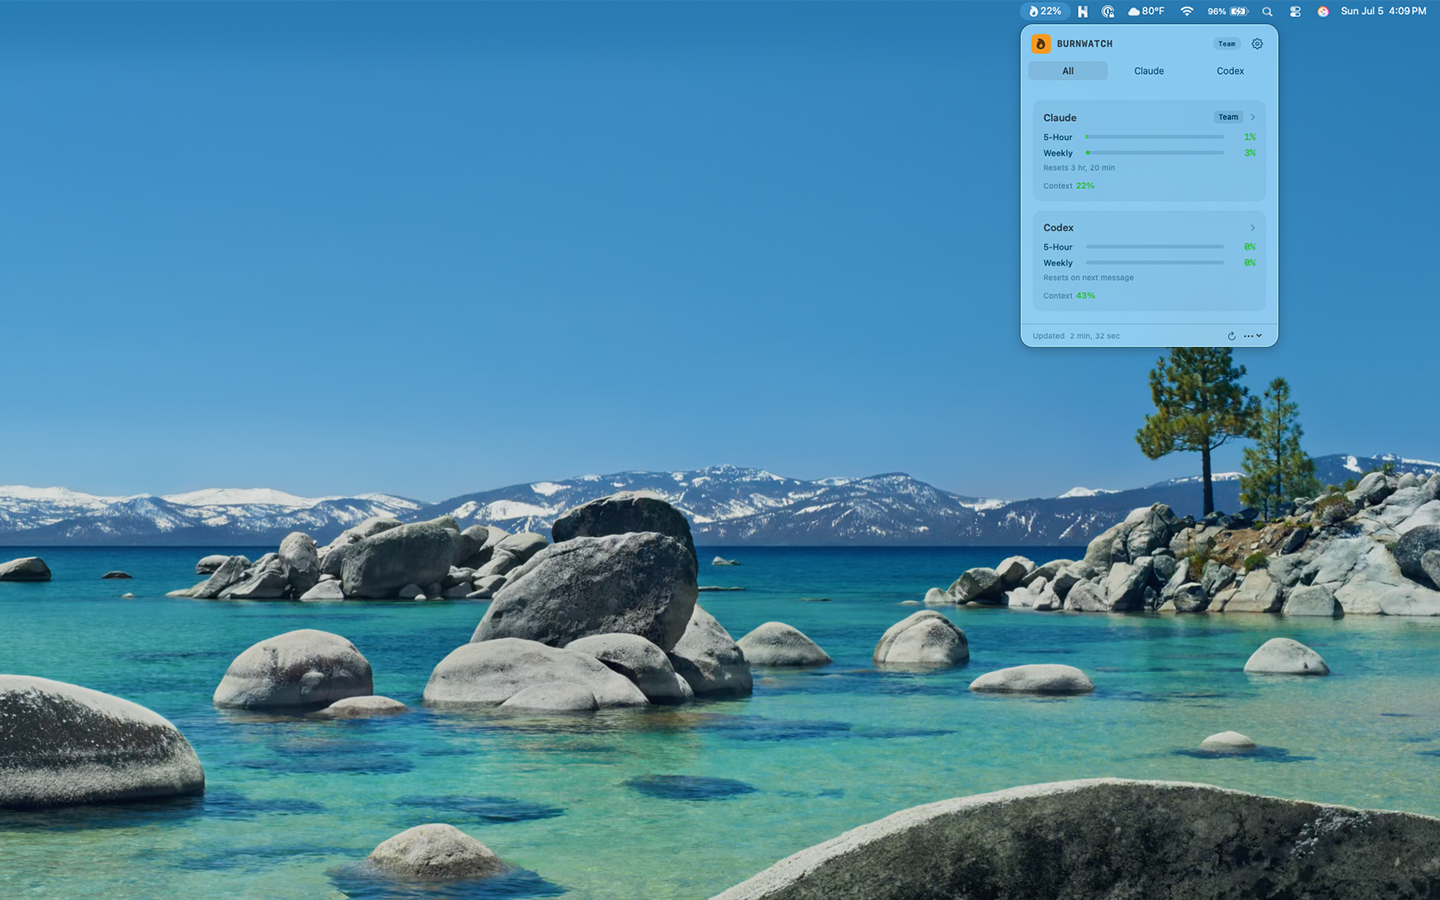Click Claude 5-Hour usage bar
This screenshot has width=1440, height=900.
tap(1154, 137)
